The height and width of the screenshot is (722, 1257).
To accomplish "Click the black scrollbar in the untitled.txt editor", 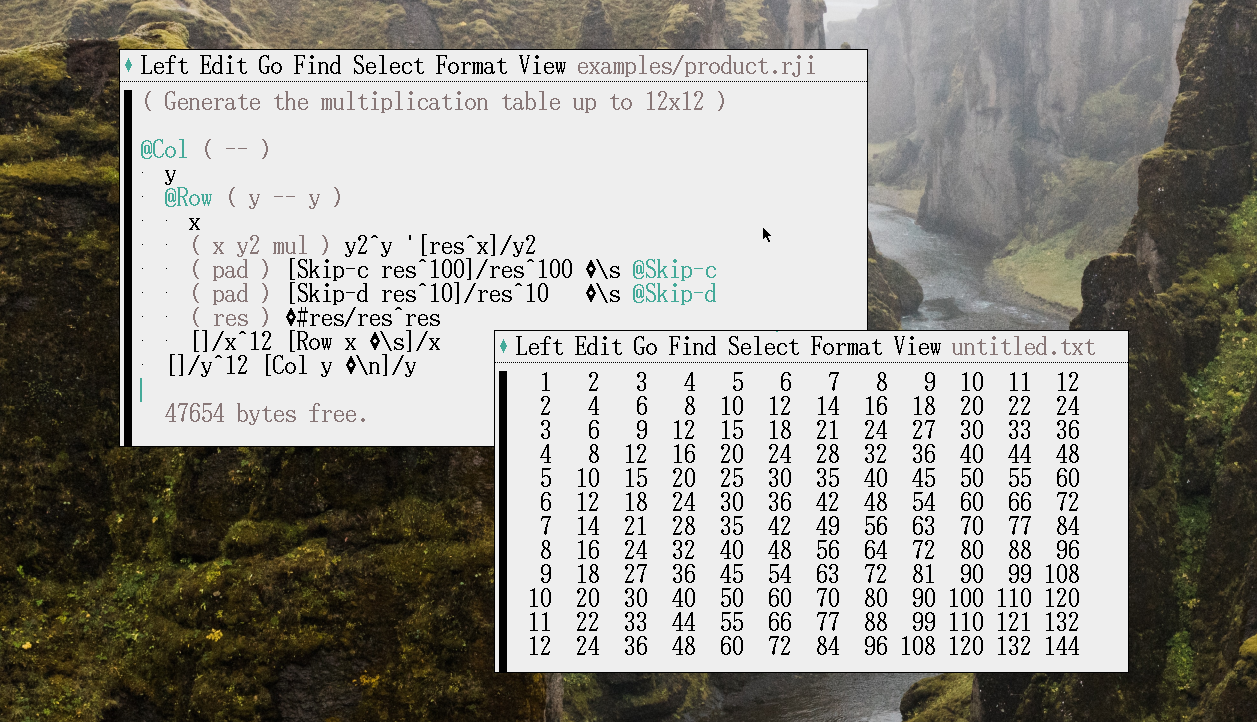I will 502,520.
